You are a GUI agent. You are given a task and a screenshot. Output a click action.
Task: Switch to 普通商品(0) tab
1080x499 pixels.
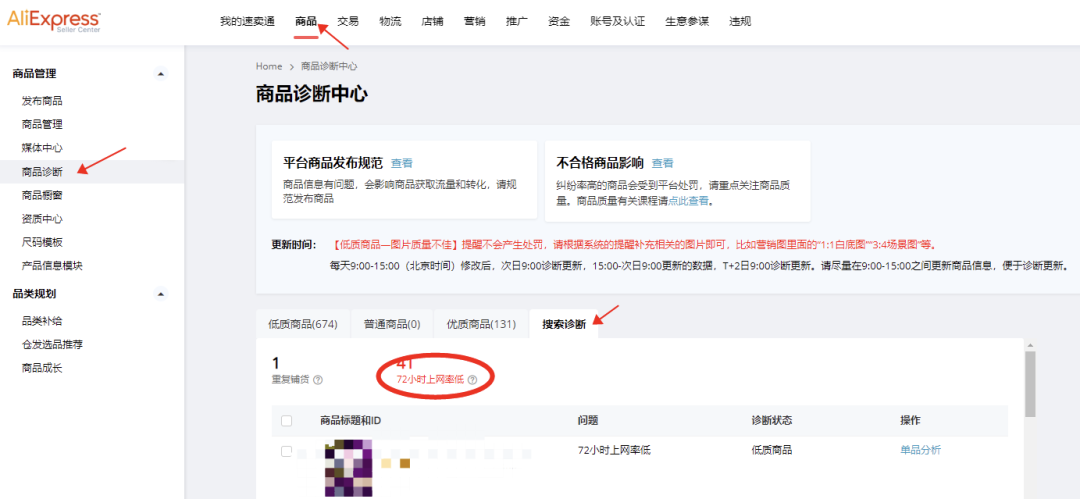click(392, 325)
